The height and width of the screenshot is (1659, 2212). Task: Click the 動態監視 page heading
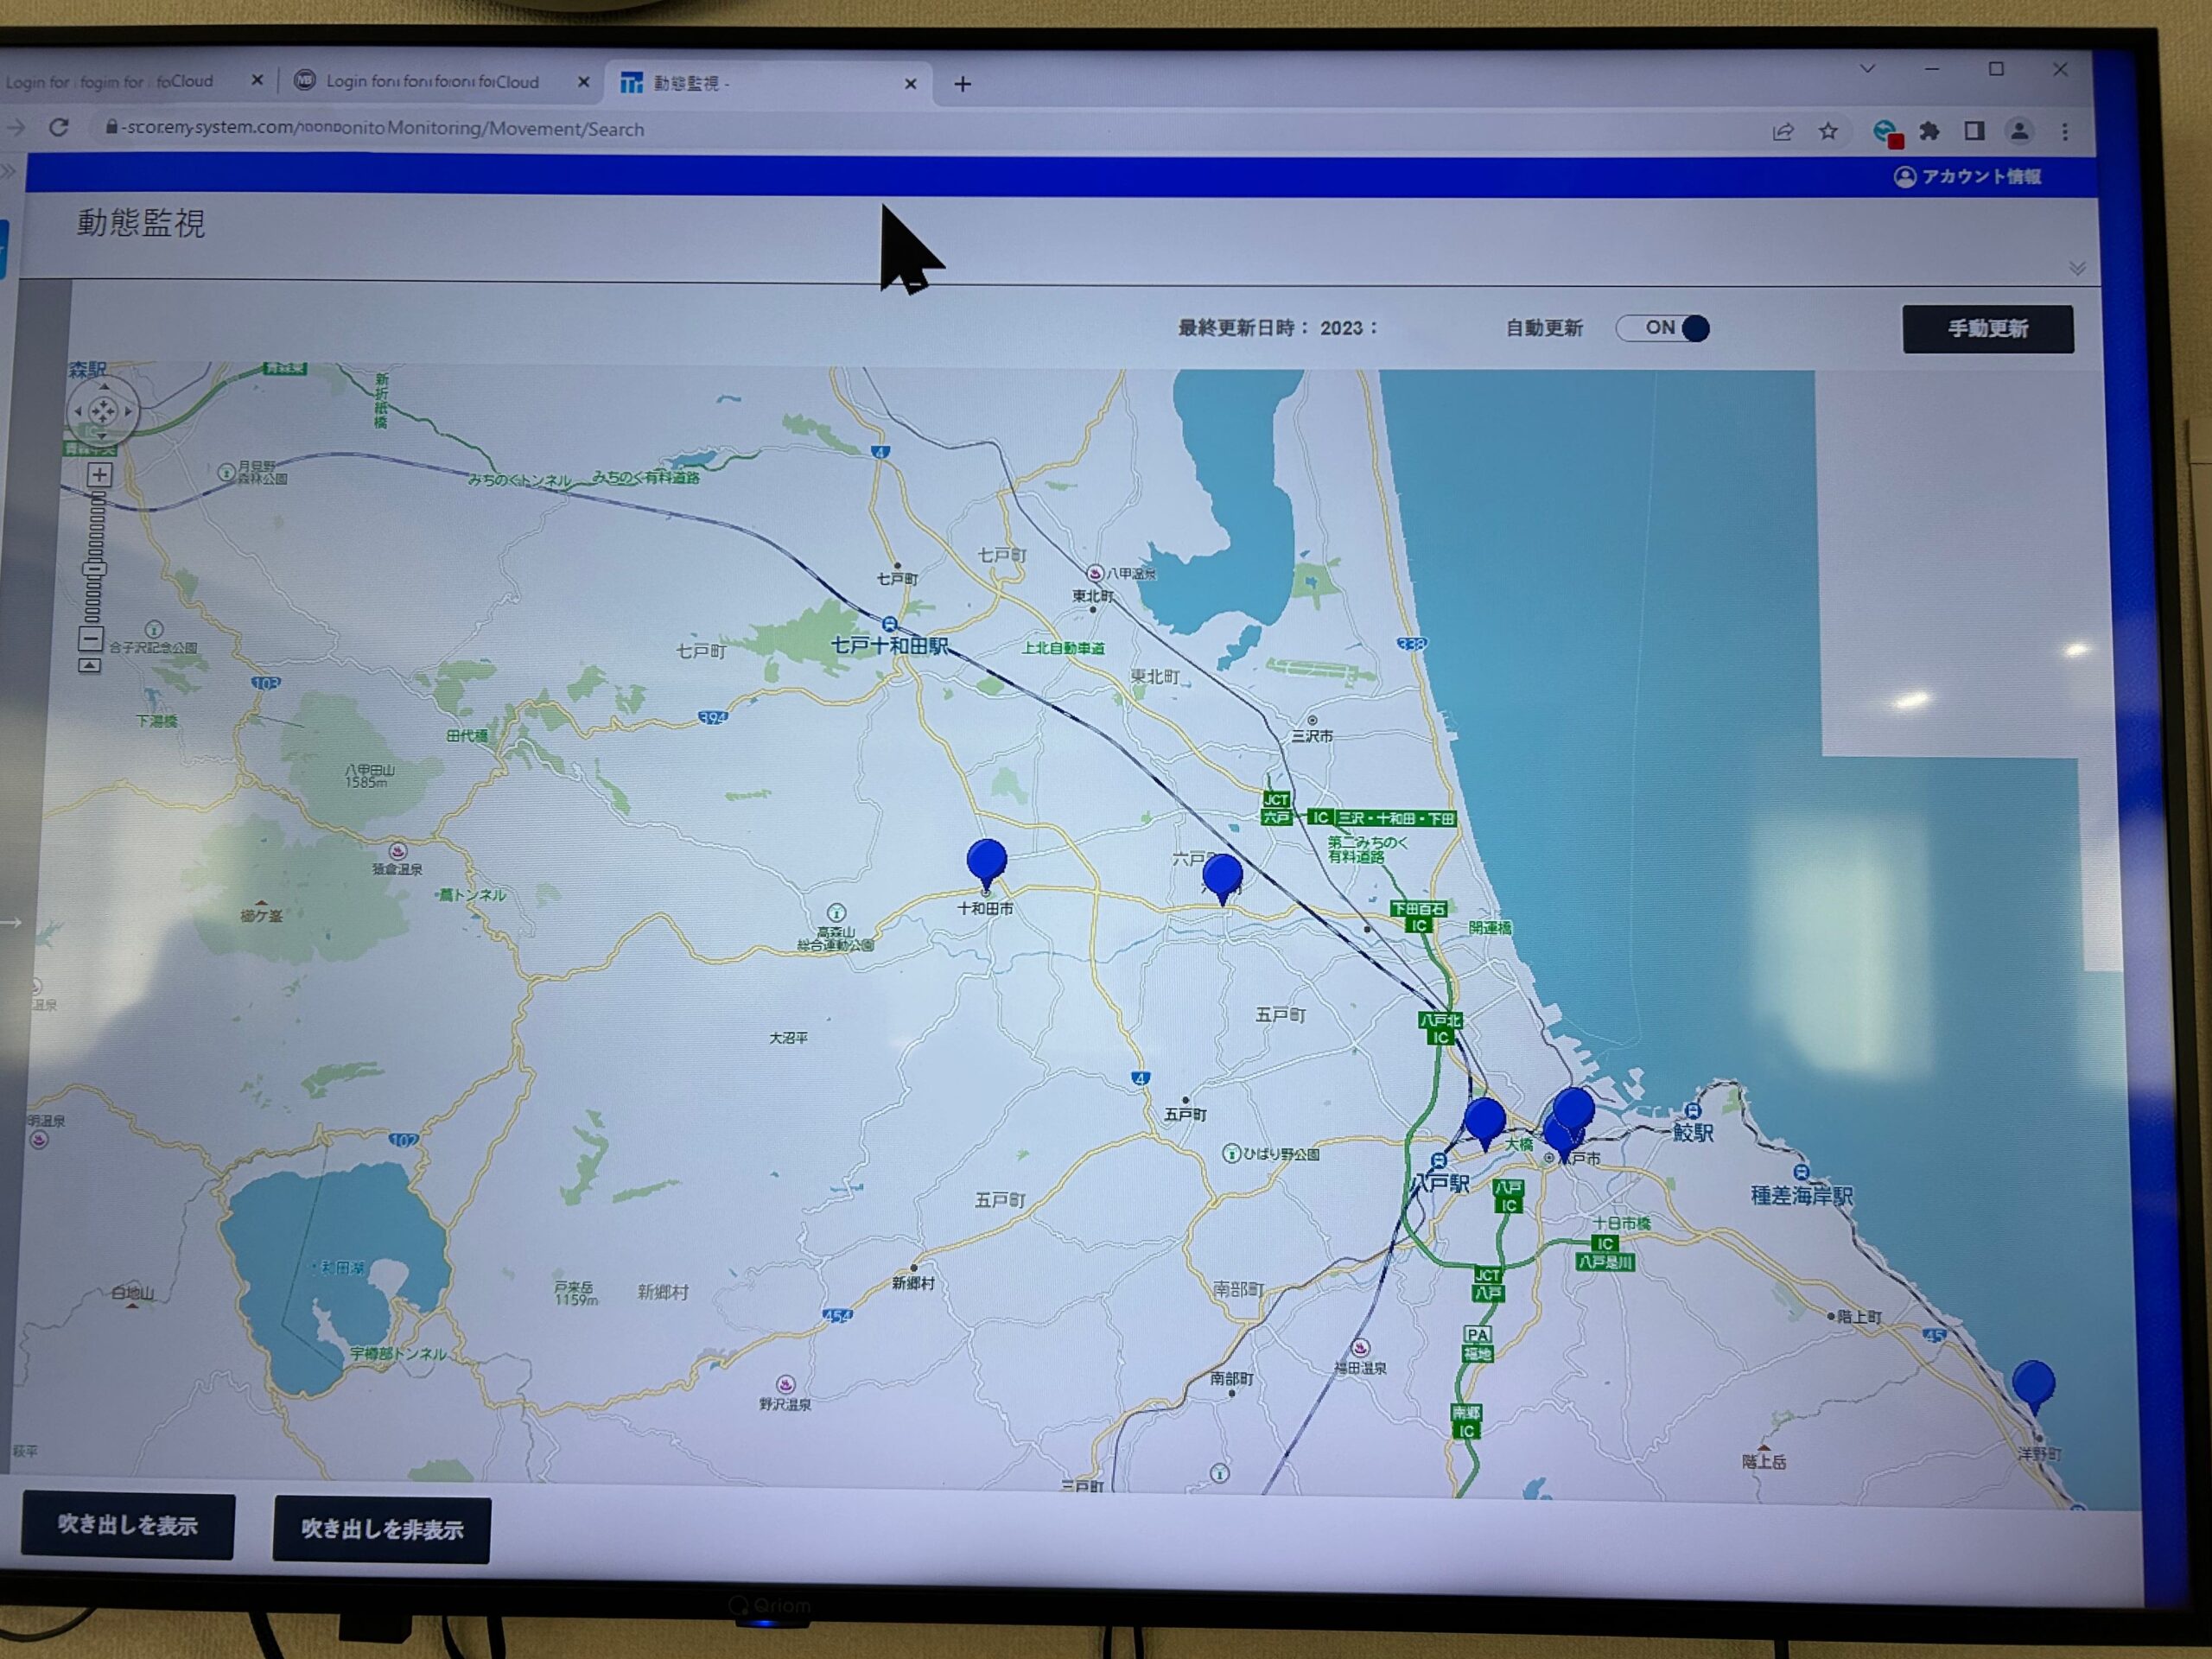point(141,222)
